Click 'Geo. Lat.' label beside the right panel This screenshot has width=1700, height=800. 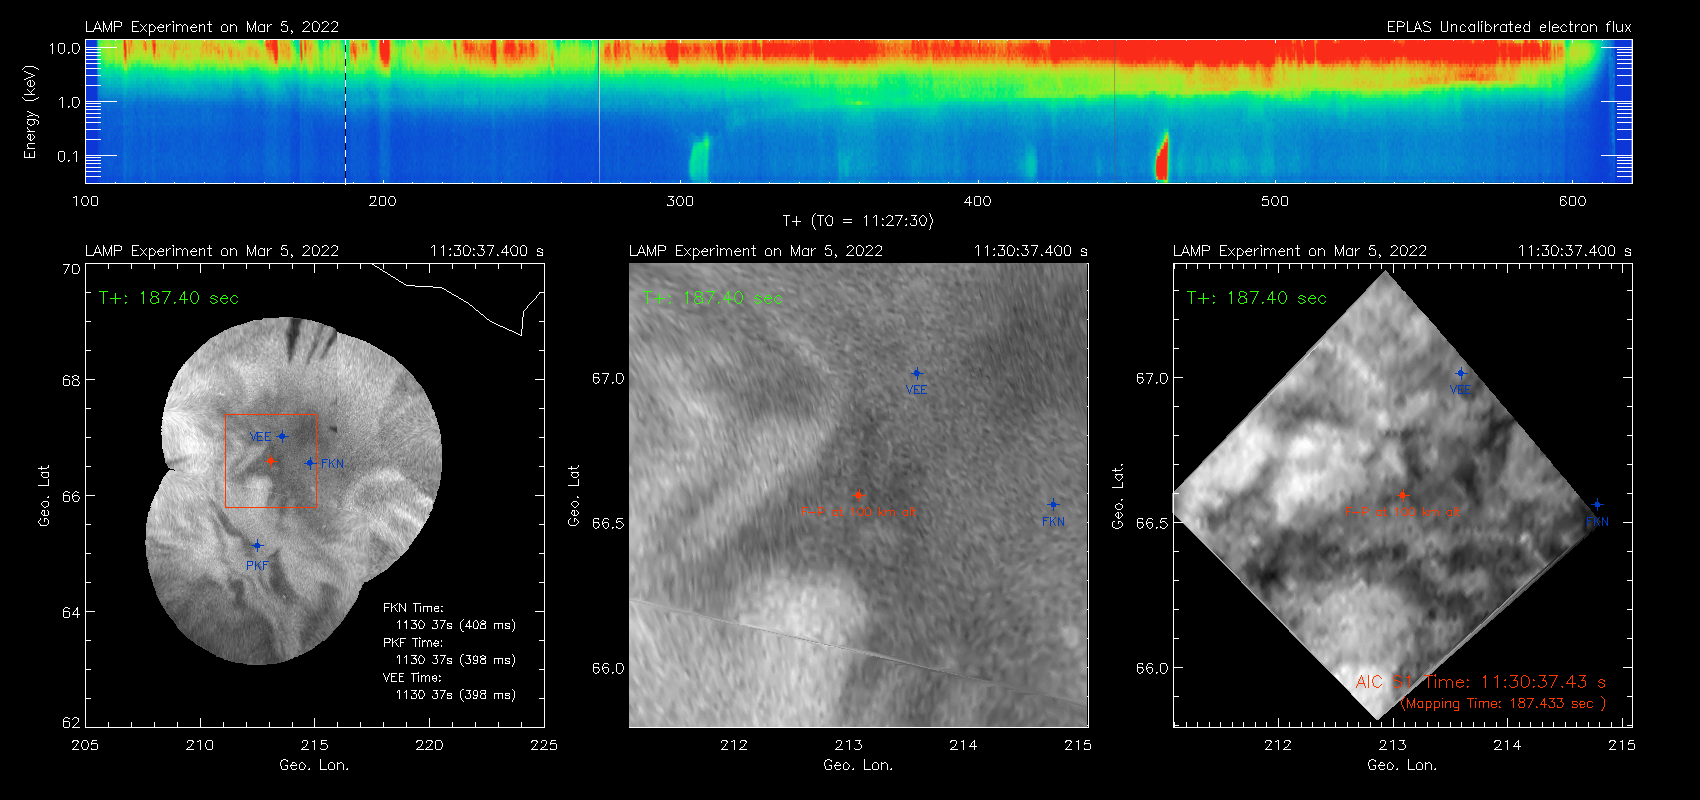point(1118,496)
